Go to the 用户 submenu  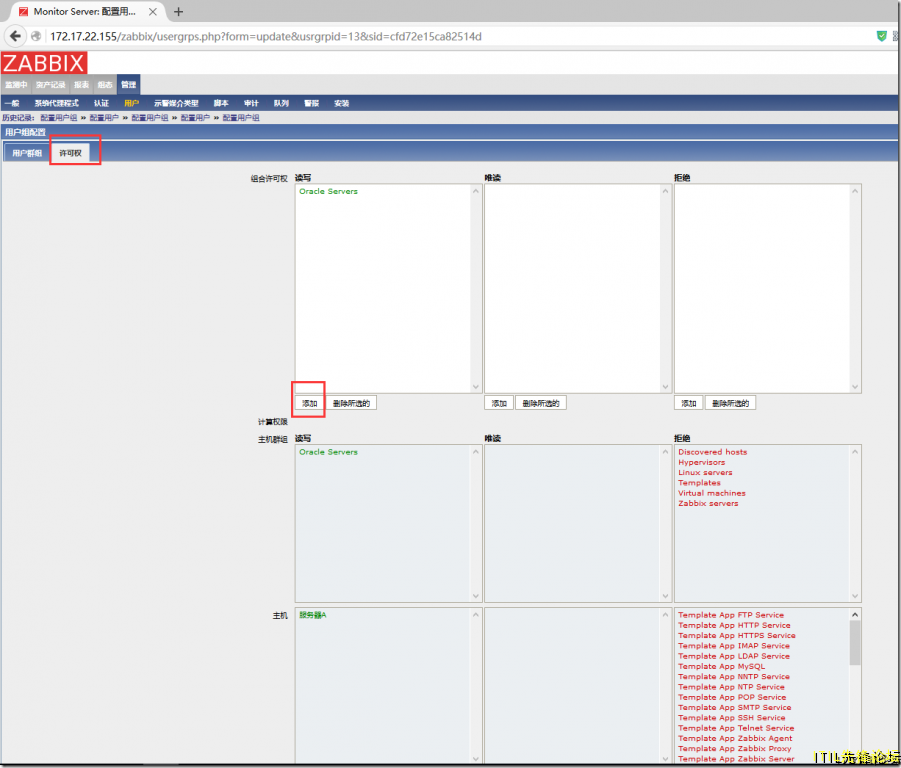click(x=131, y=103)
